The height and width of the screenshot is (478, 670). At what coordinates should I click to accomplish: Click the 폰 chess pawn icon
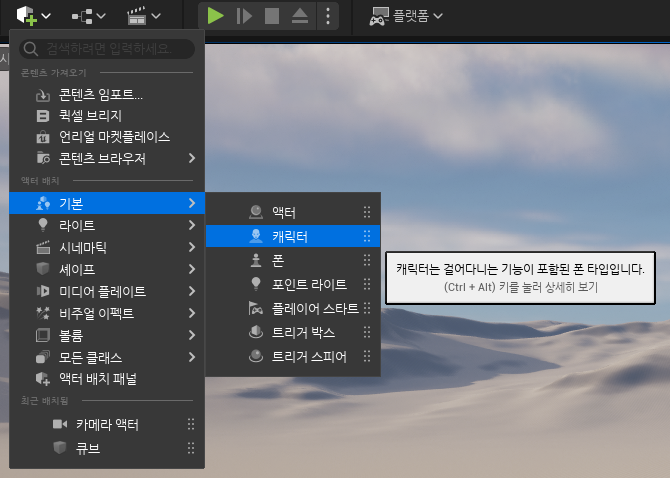pos(256,260)
